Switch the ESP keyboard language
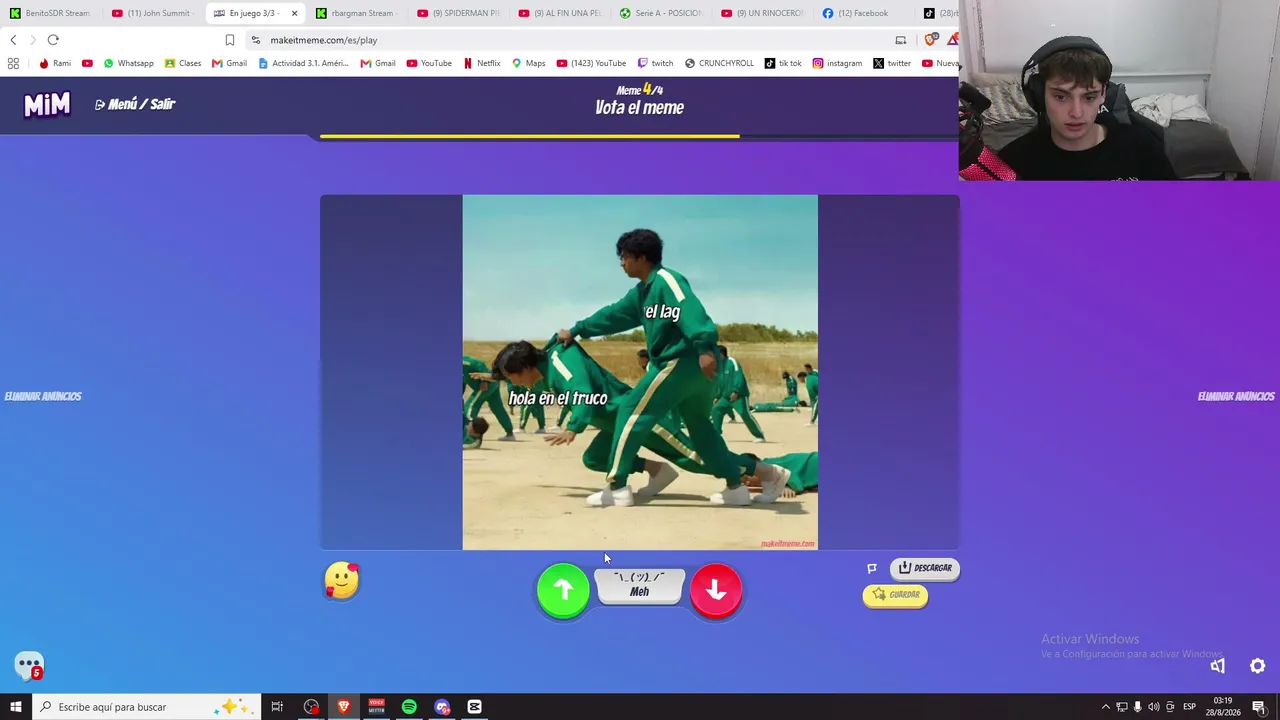The image size is (1280, 720). (x=1189, y=707)
